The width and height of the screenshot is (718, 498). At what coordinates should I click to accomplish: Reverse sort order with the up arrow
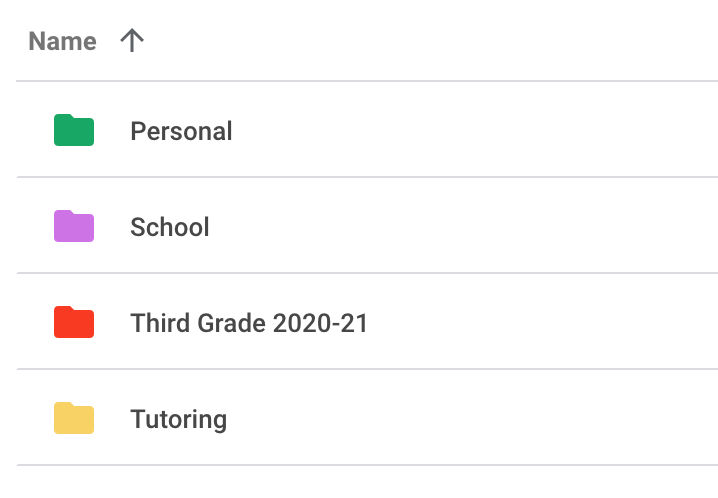[132, 41]
